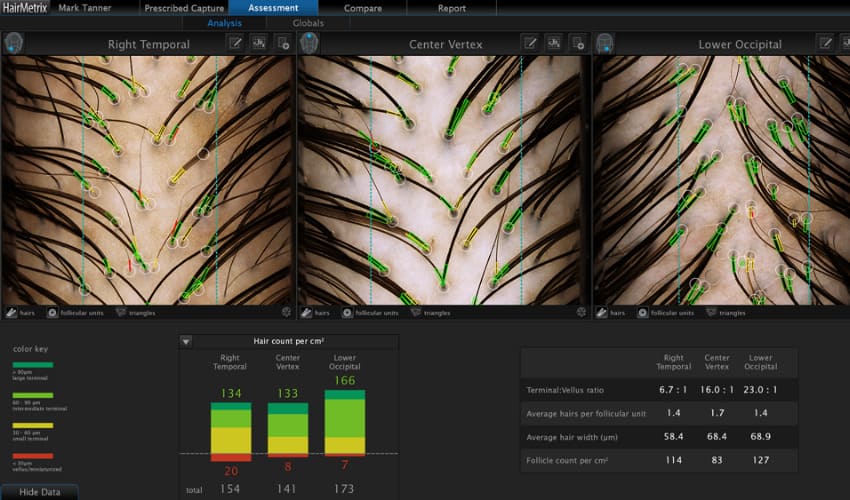Open the Report tab
The width and height of the screenshot is (850, 500).
click(451, 8)
